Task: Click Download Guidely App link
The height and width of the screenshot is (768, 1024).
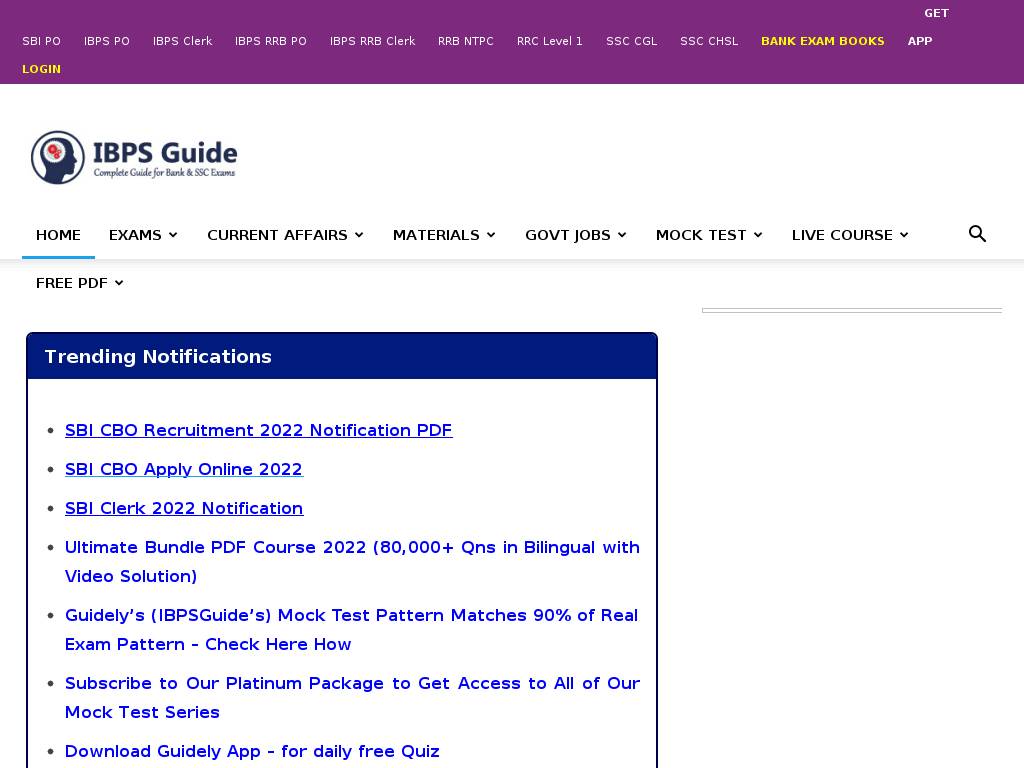Action: click(252, 751)
